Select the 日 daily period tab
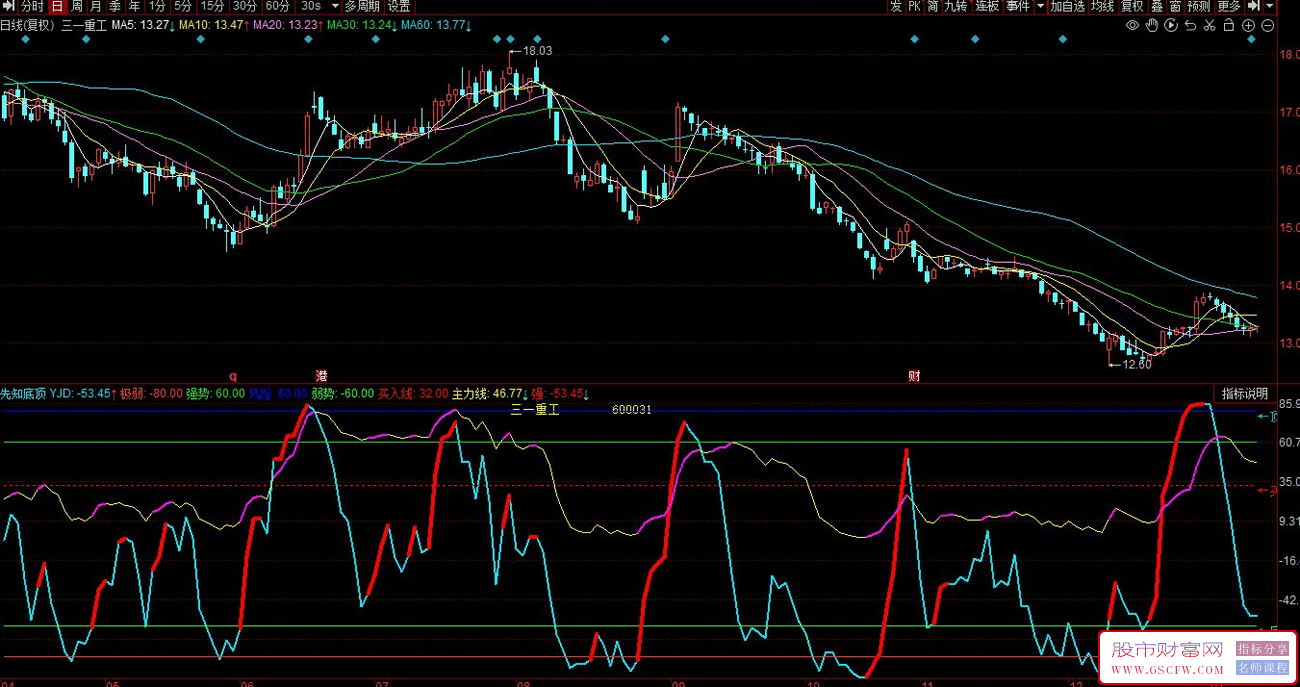The width and height of the screenshot is (1300, 687). [57, 6]
